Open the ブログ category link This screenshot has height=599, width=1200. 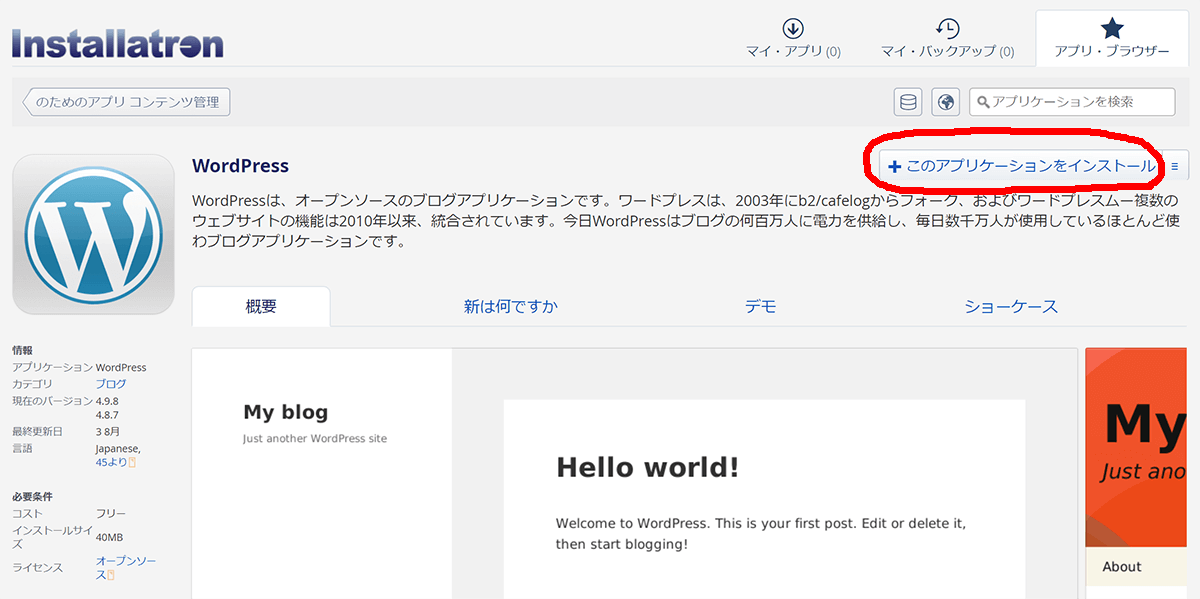(x=111, y=384)
